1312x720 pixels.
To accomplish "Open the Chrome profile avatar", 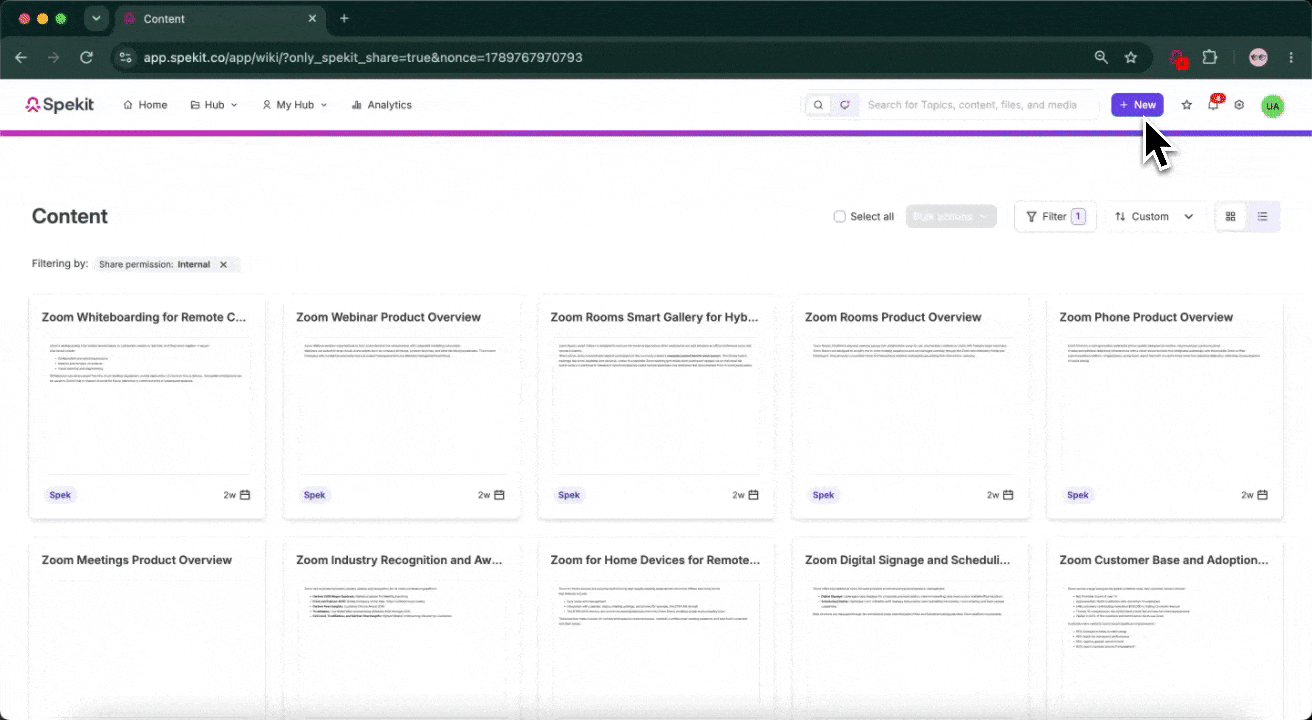I will pyautogui.click(x=1258, y=57).
